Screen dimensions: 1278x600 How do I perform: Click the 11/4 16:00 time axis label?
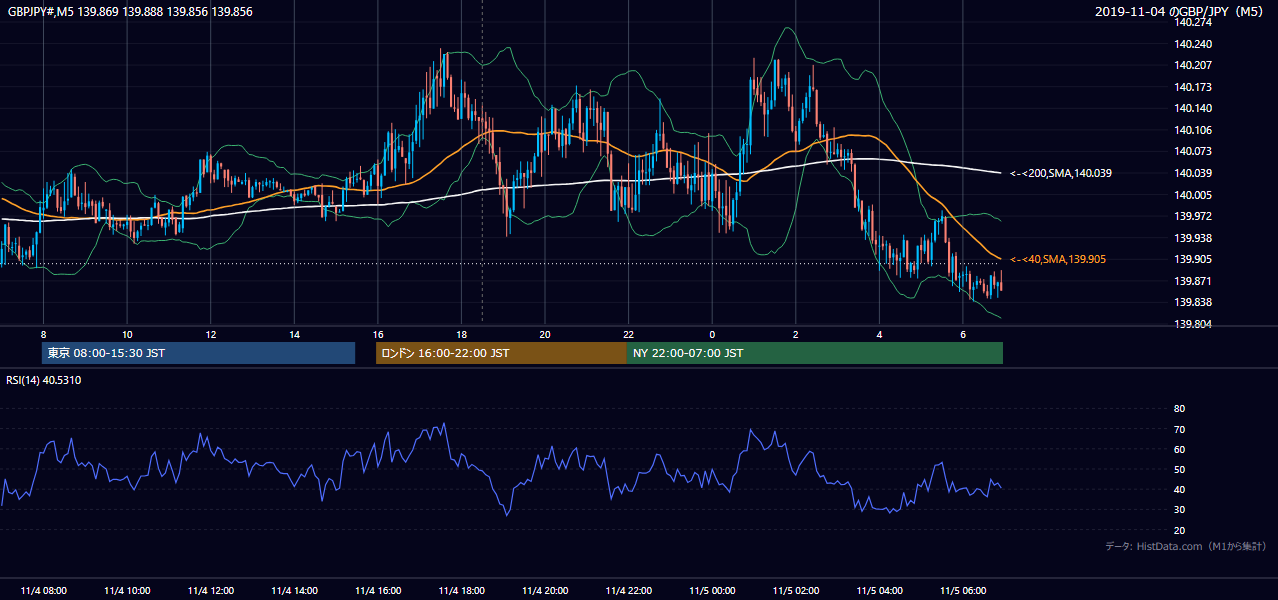tap(377, 590)
